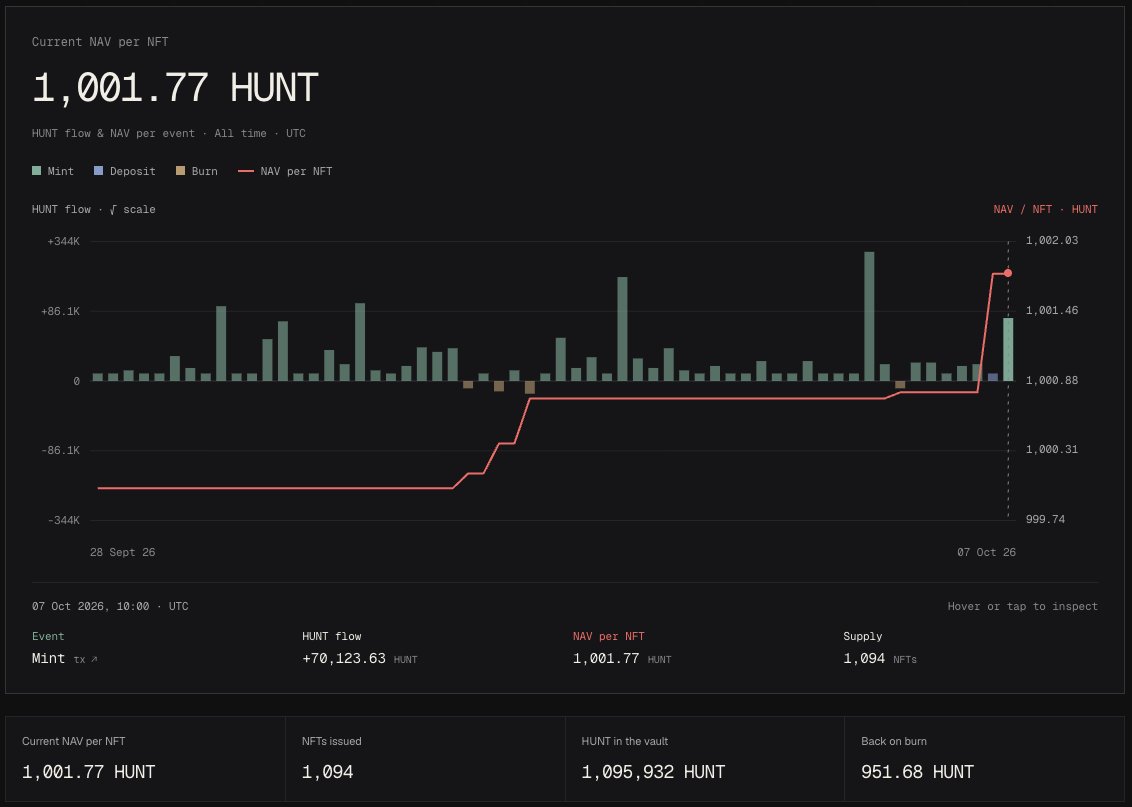The image size is (1132, 807).
Task: Inspect the tallest mint bar near +344K
Action: pos(869,316)
